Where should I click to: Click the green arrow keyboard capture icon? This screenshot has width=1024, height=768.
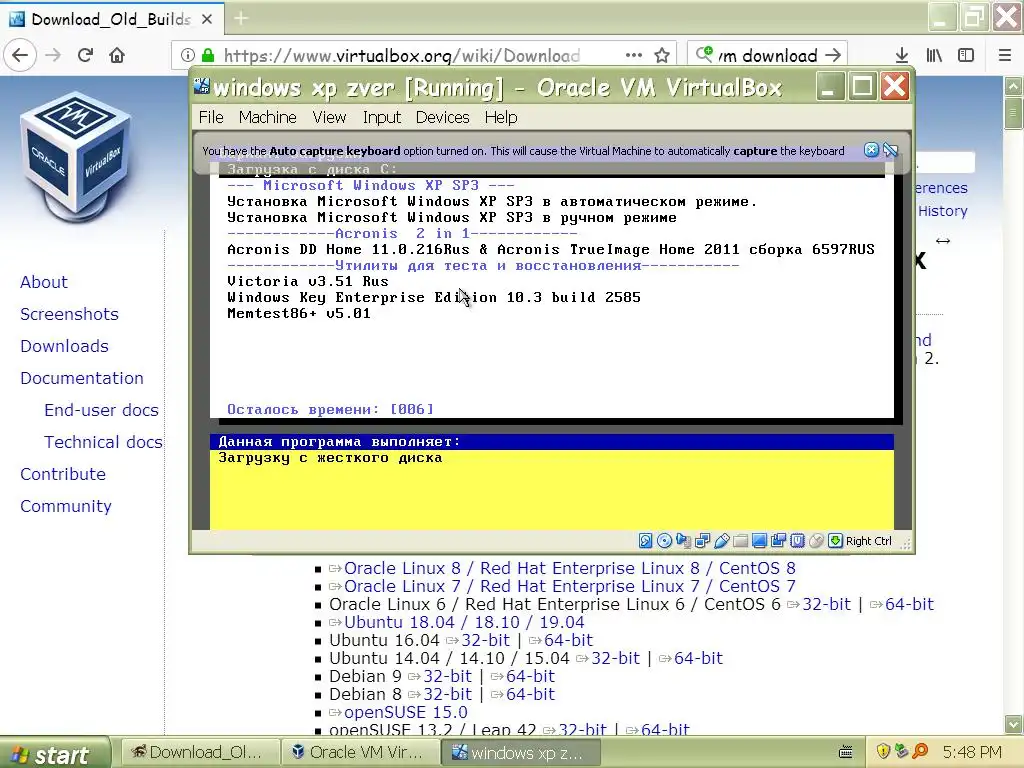pyautogui.click(x=835, y=541)
